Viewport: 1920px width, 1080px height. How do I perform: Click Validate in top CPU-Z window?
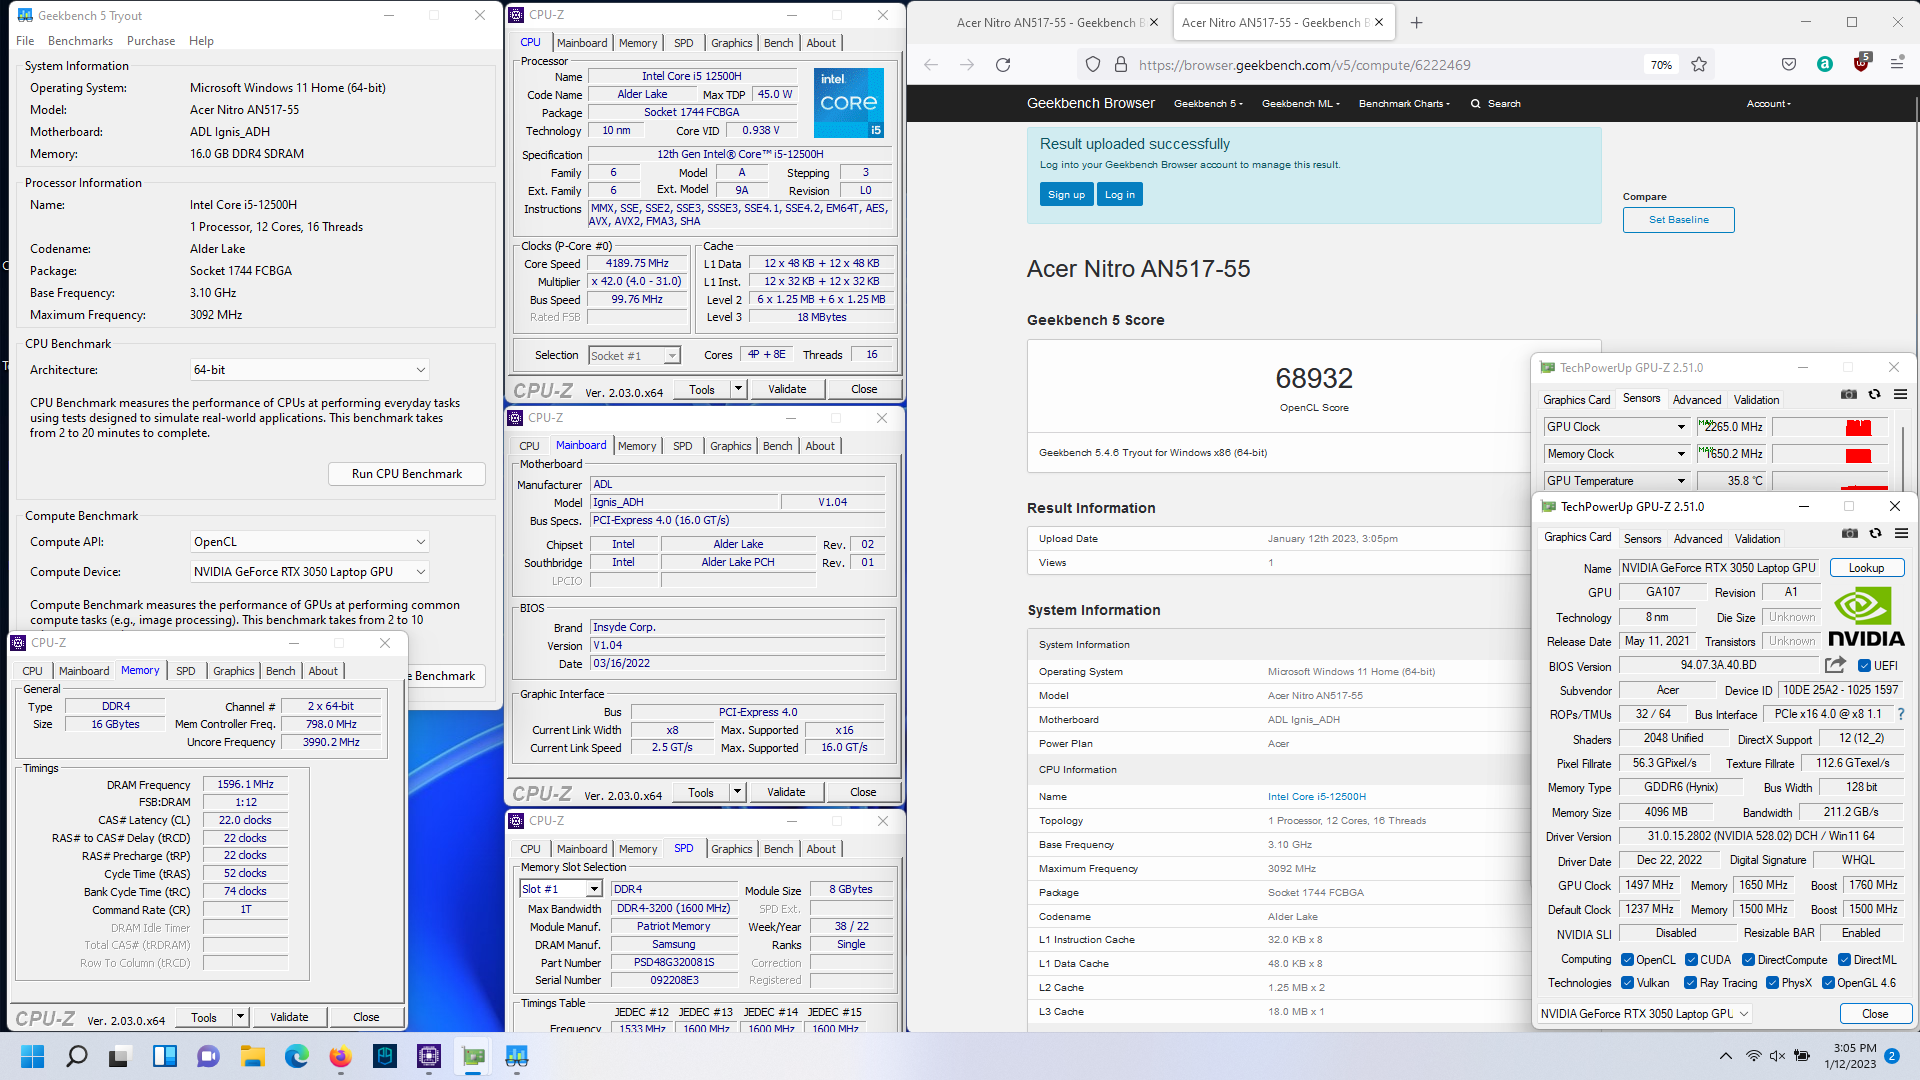787,389
